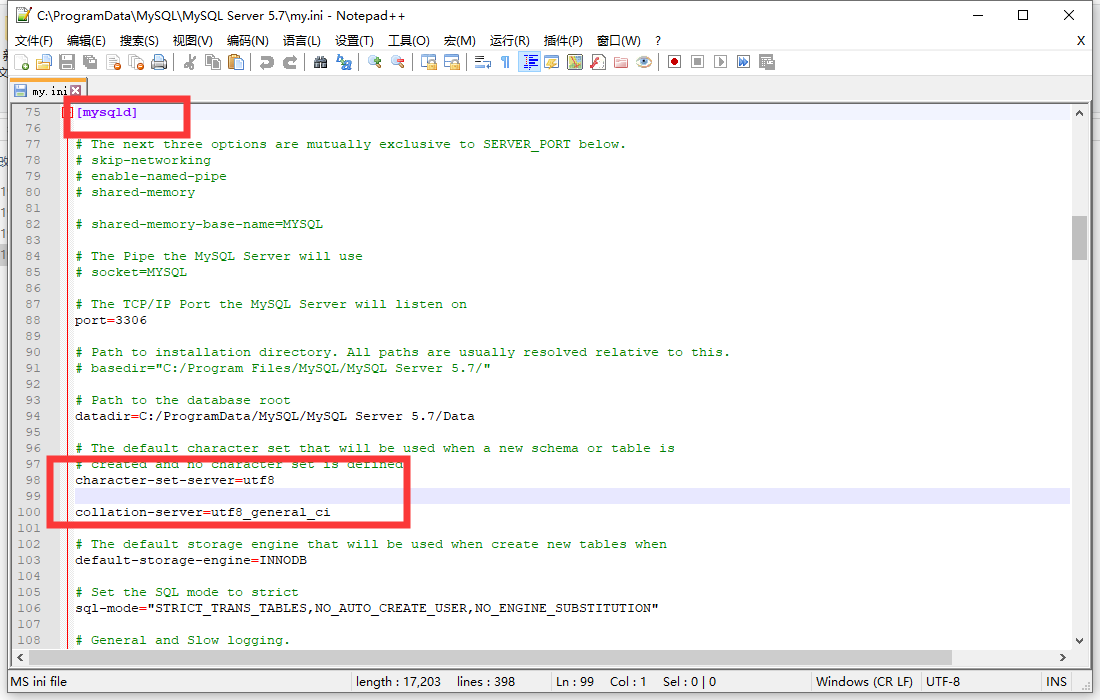This screenshot has width=1100, height=700.
Task: Open the 编辑(E) menu
Action: point(86,41)
